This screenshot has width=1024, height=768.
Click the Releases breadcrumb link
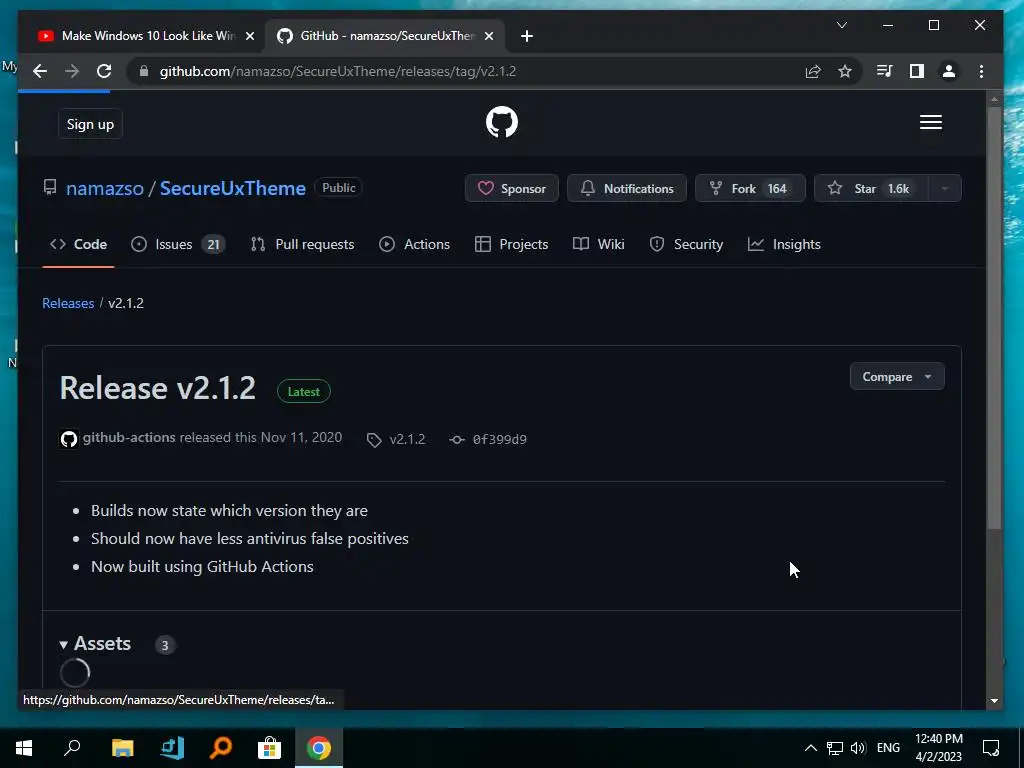coord(68,303)
